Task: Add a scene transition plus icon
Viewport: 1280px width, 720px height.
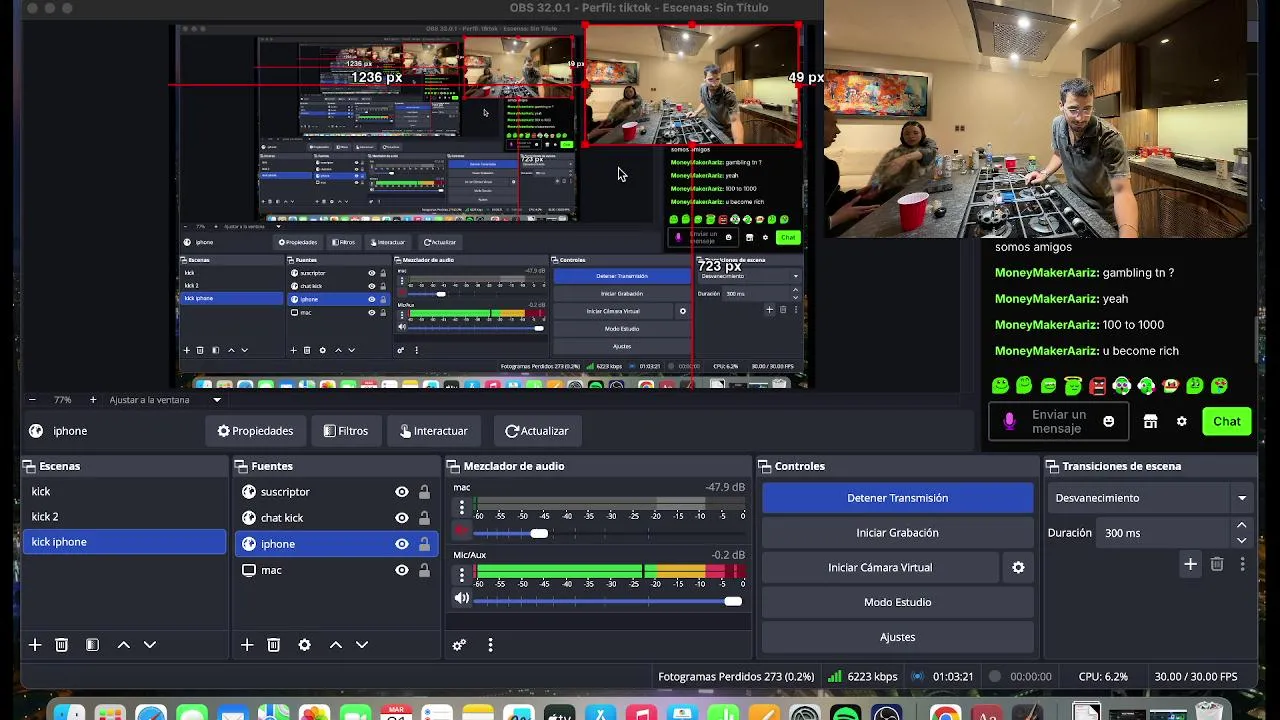Action: click(x=1190, y=564)
